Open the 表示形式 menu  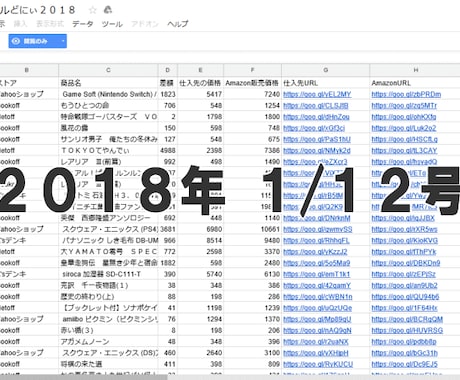pos(50,24)
